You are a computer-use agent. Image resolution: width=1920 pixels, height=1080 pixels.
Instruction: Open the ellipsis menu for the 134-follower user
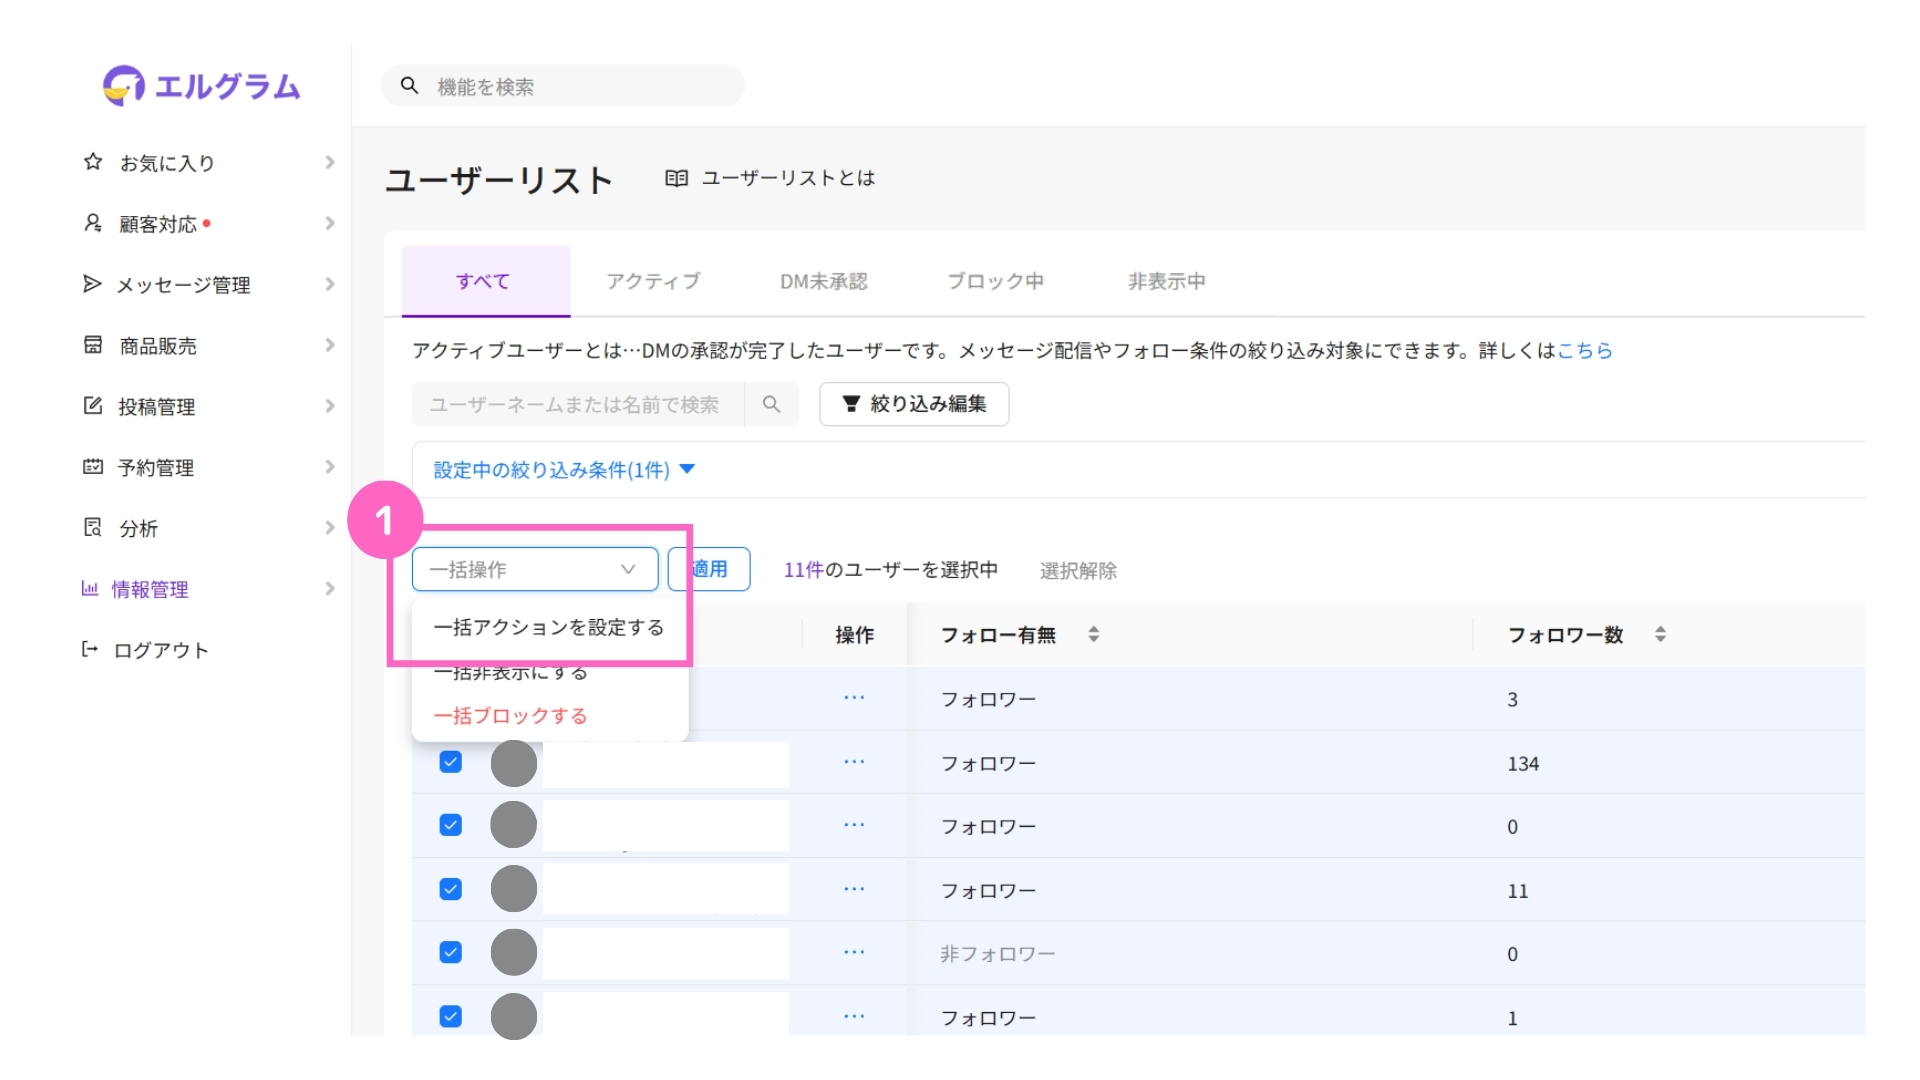point(854,762)
